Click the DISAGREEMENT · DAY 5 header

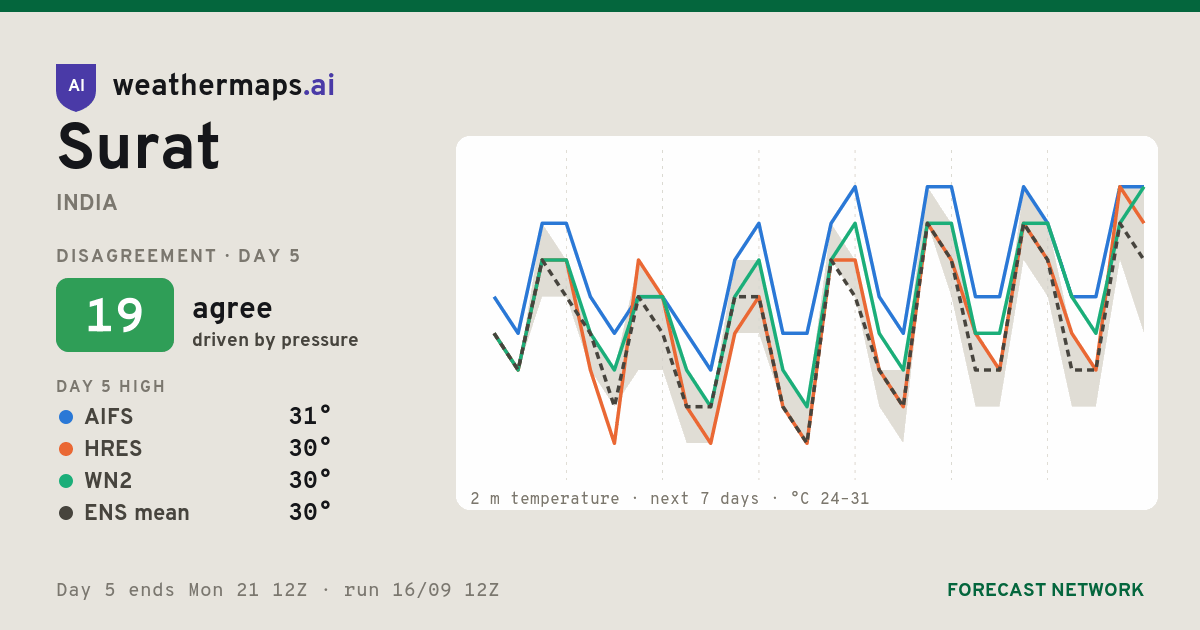click(x=178, y=256)
